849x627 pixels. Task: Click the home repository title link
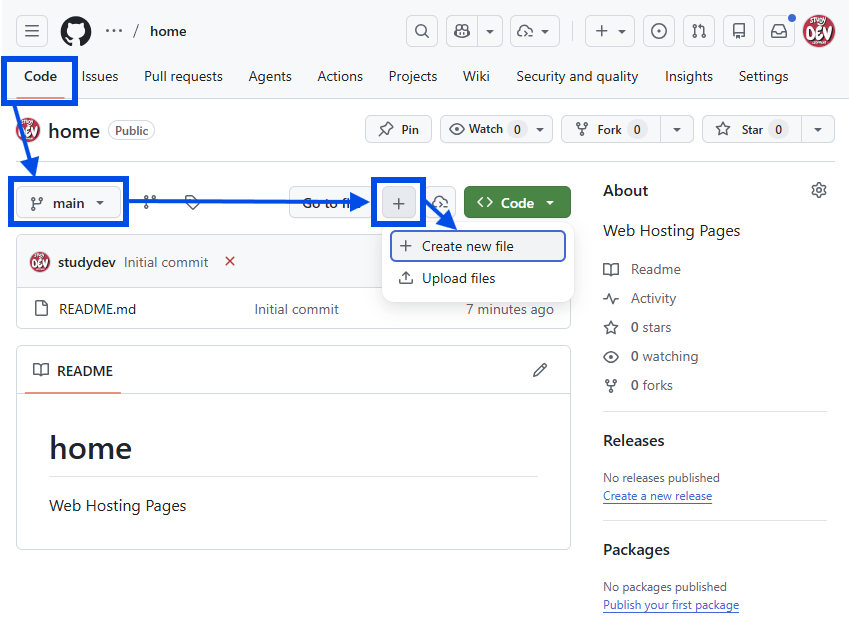pyautogui.click(x=74, y=131)
